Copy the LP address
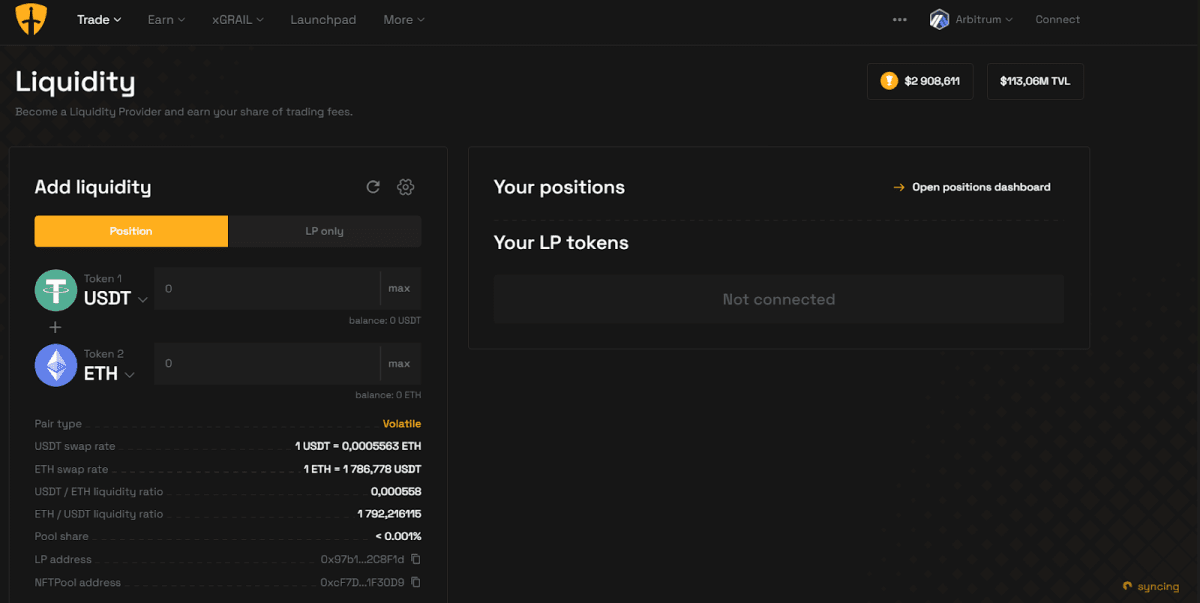The height and width of the screenshot is (603, 1200). (418, 559)
